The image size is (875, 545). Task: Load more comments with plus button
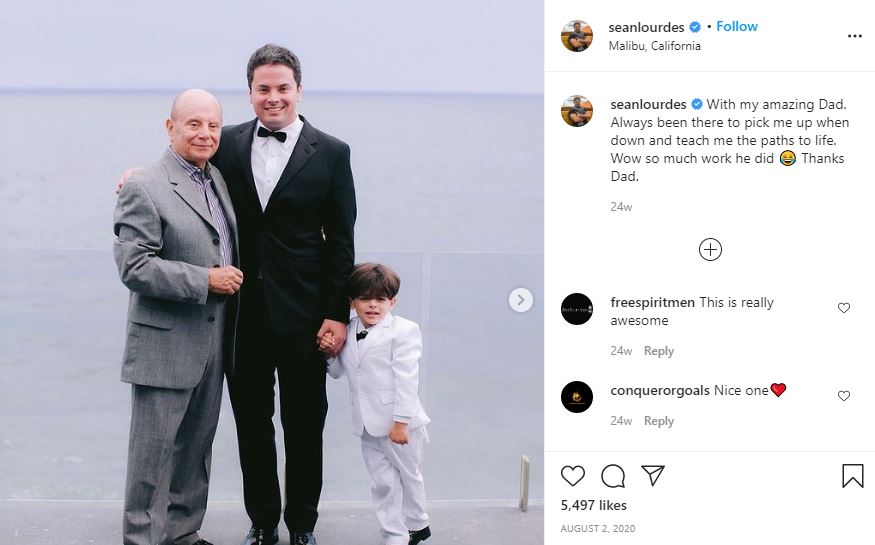click(710, 250)
